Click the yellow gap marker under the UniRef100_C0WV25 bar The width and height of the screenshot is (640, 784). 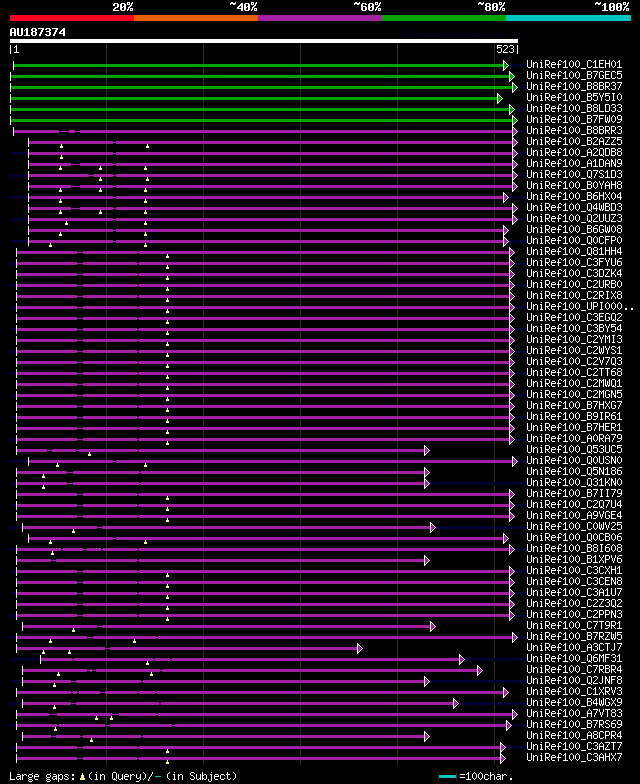74,531
